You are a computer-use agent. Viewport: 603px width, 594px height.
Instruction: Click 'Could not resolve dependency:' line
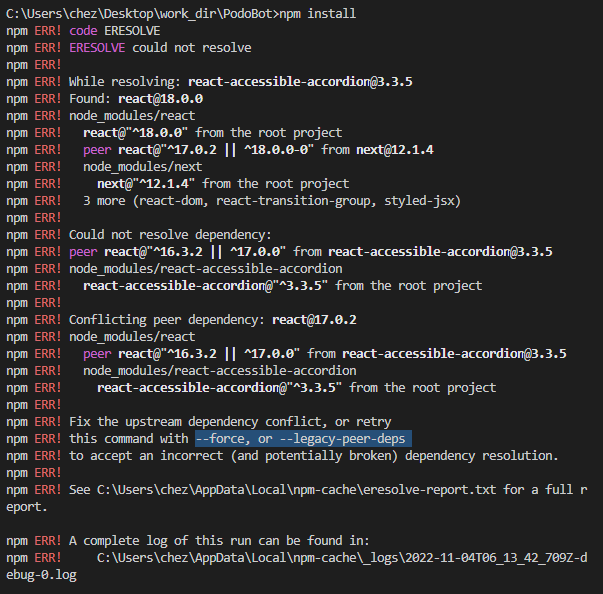[x=170, y=235]
